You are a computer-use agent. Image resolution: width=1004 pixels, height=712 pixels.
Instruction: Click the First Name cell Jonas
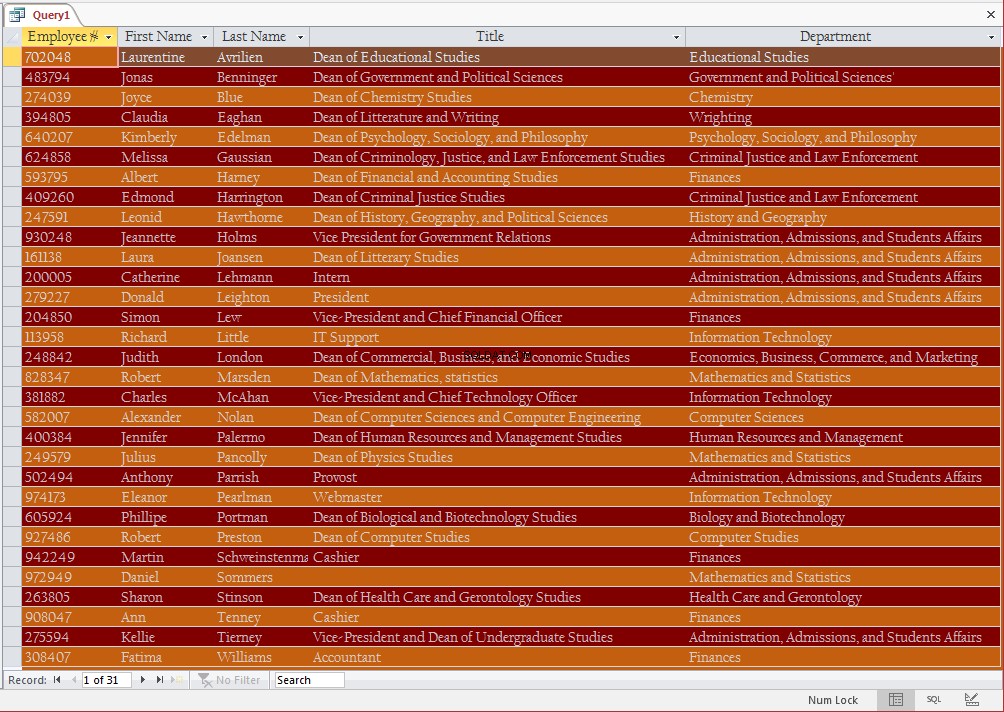166,77
